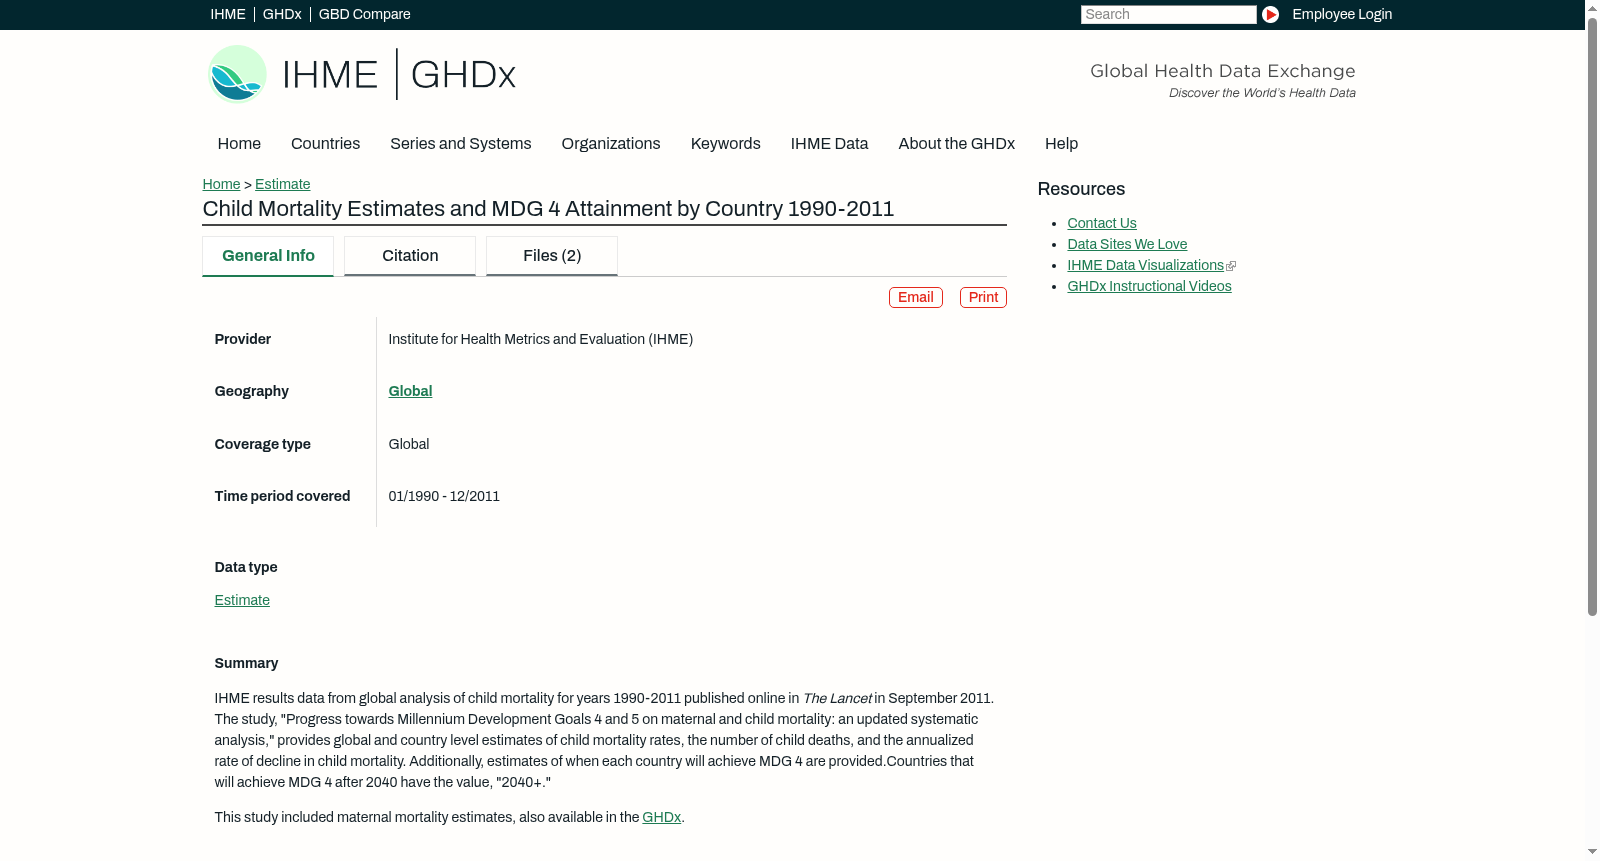Click the Print button
The width and height of the screenshot is (1600, 861).
point(983,298)
